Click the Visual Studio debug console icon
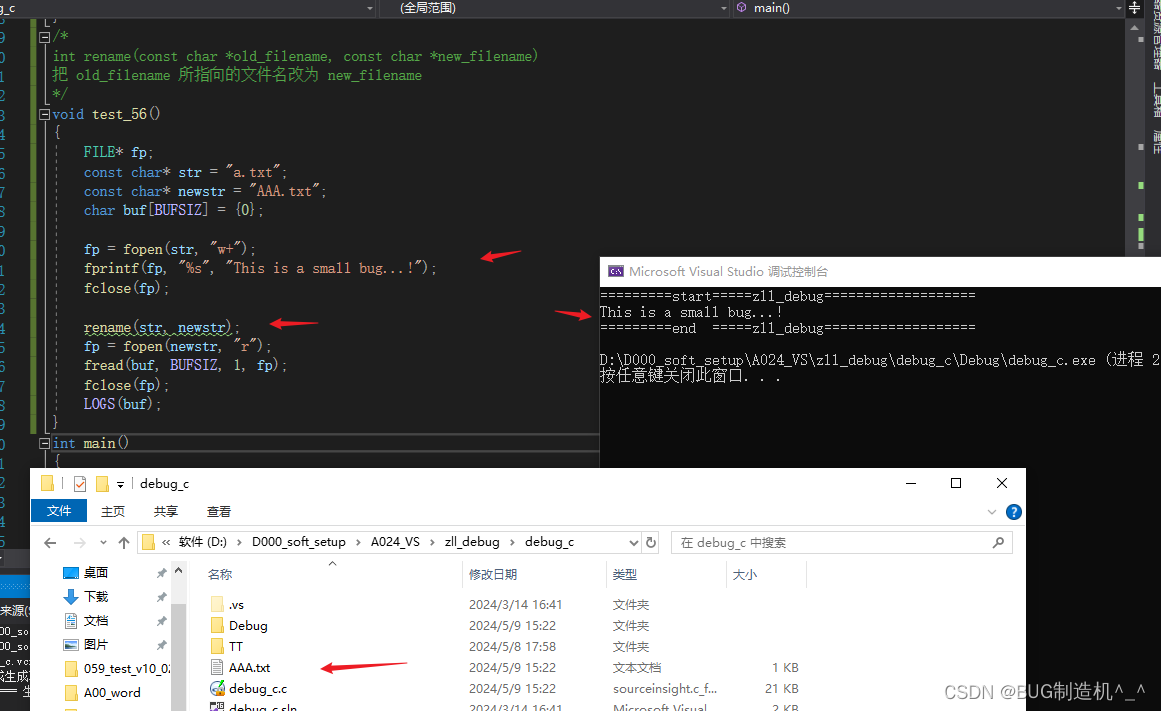 tap(615, 271)
